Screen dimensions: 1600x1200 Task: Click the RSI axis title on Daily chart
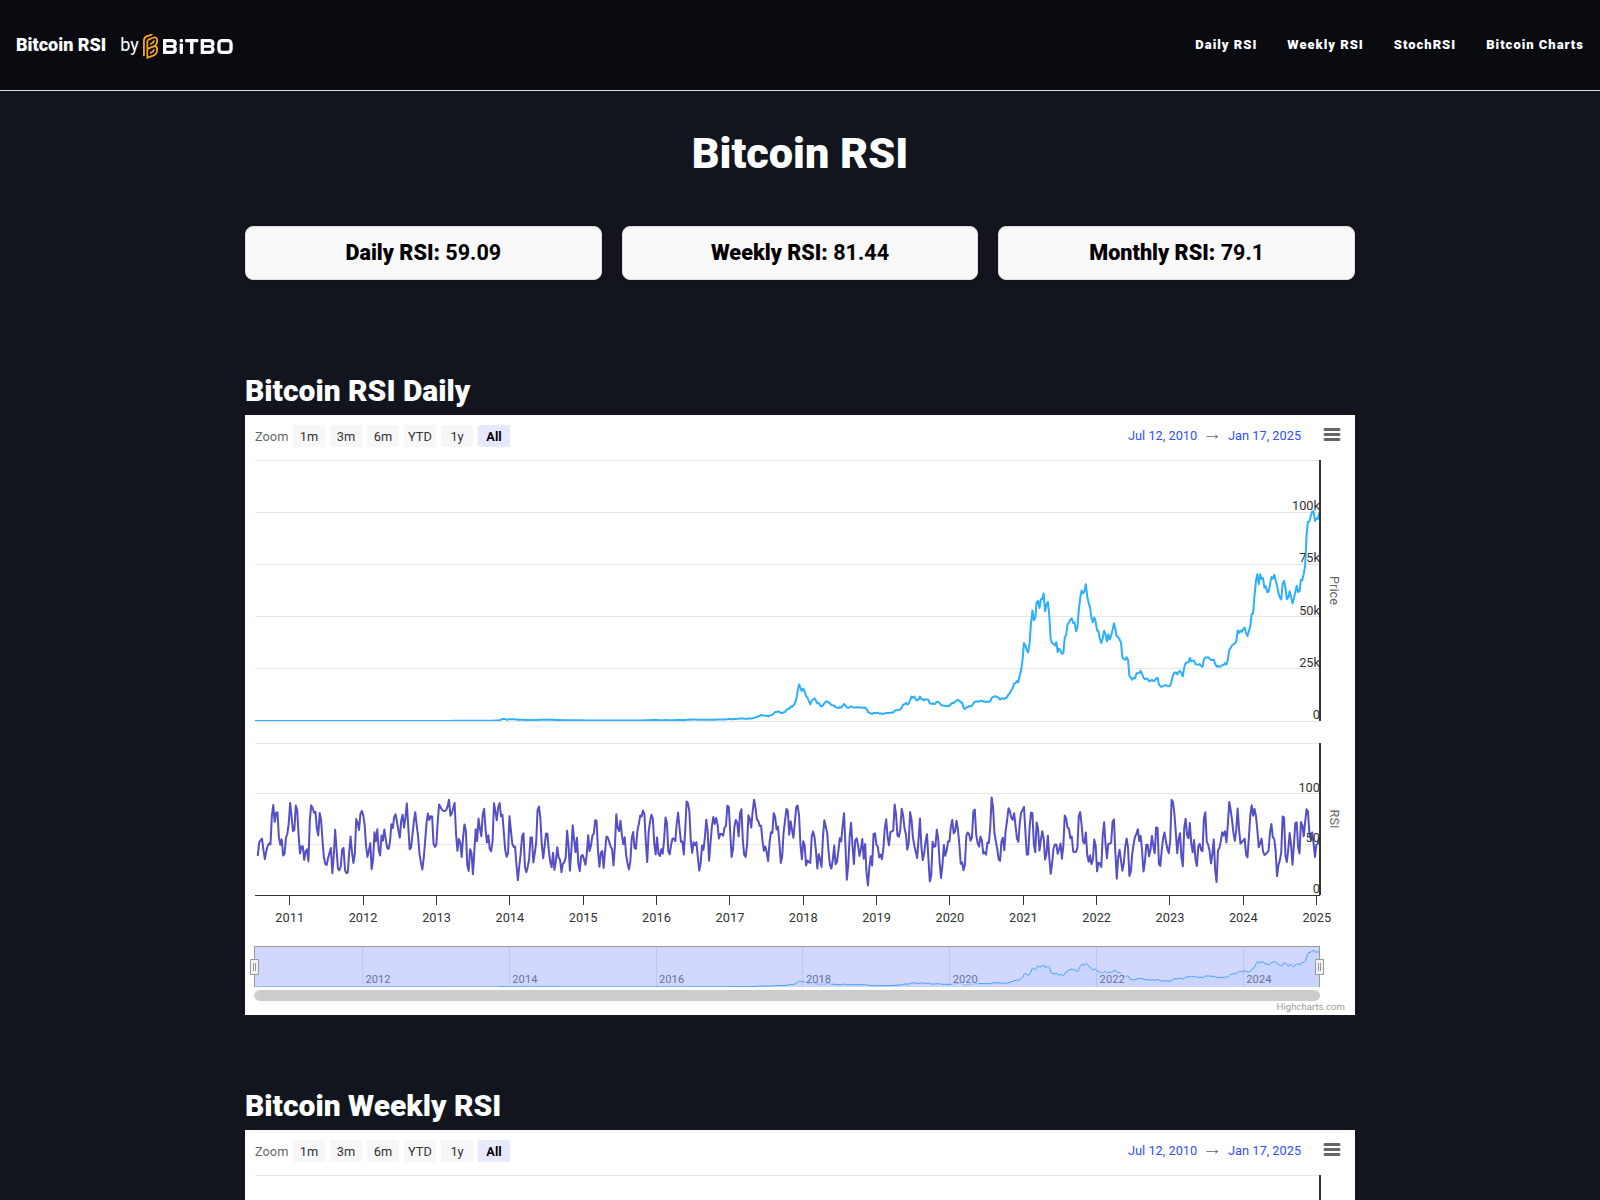1334,819
